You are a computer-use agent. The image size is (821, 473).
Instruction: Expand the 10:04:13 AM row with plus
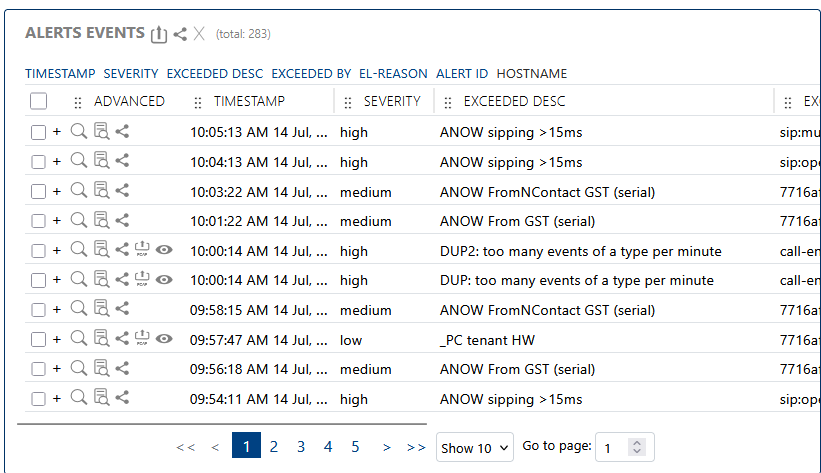(57, 161)
